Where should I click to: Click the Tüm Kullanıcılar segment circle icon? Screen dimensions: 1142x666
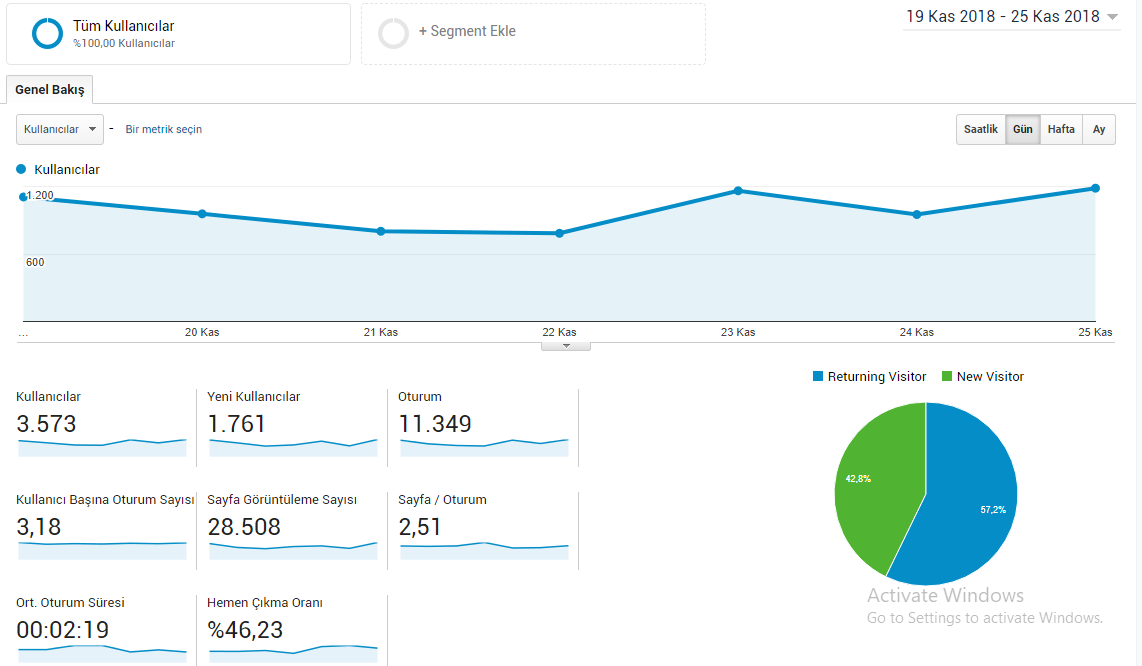(47, 34)
